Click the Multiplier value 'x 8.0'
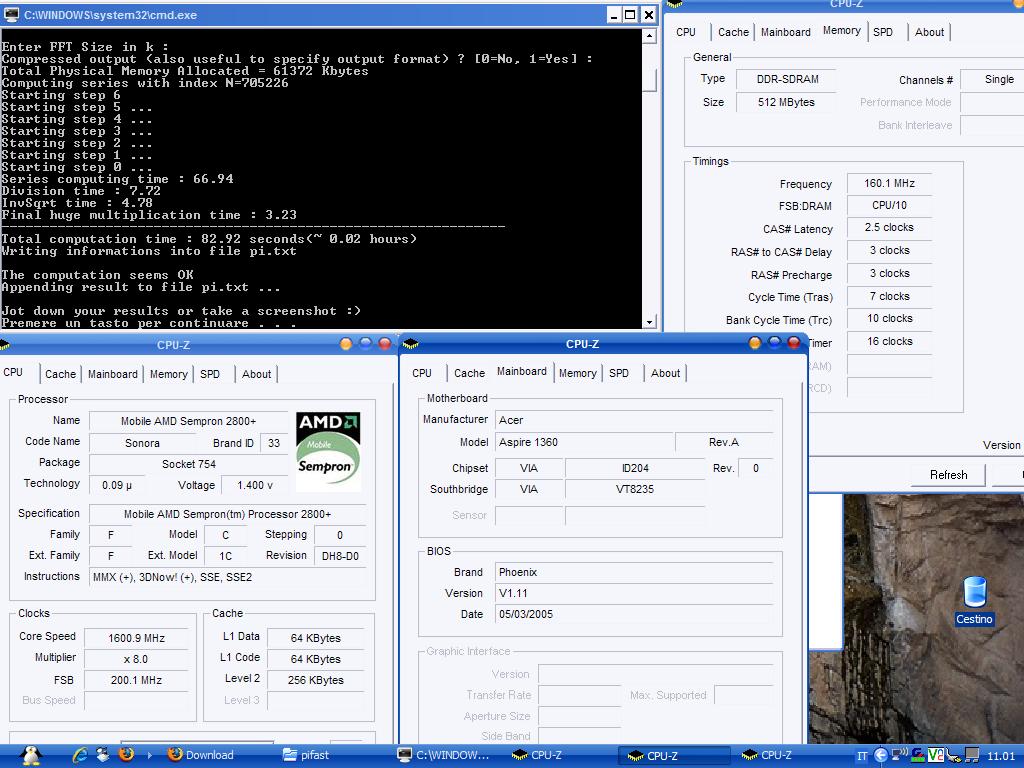 136,659
